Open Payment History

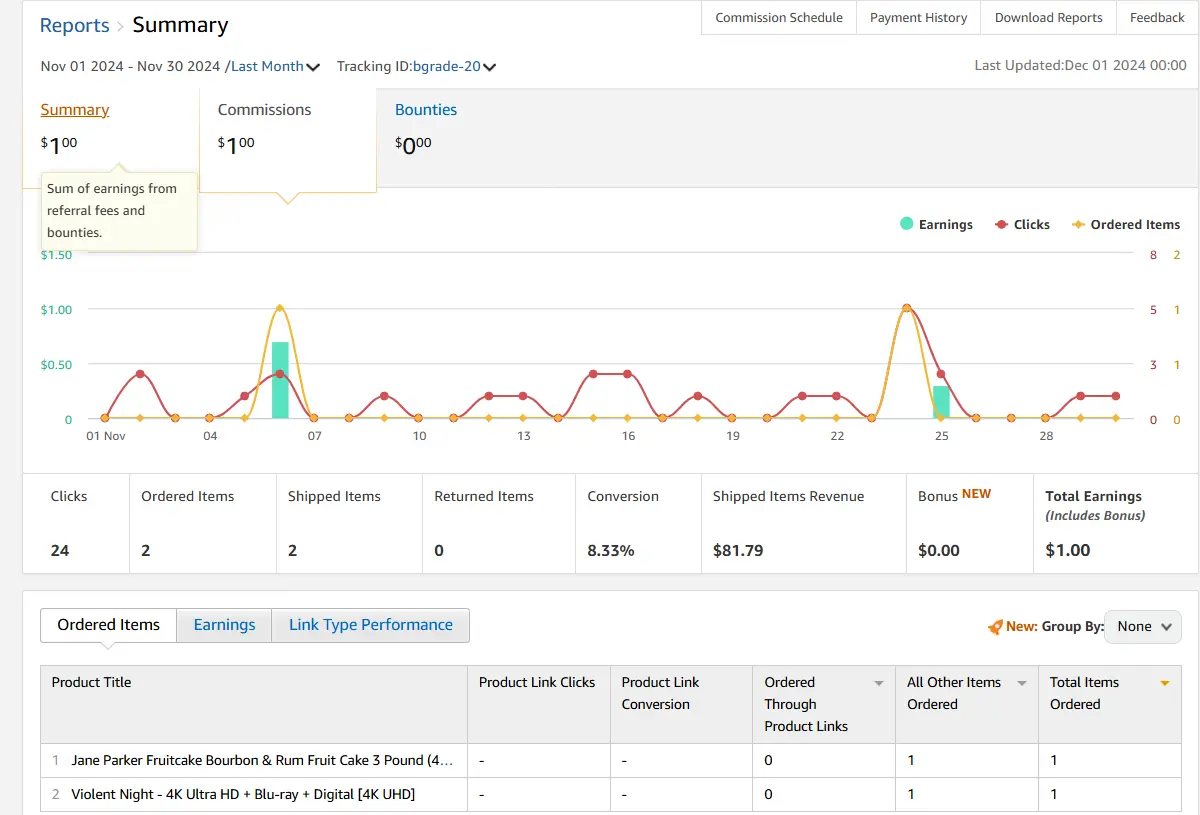[918, 18]
